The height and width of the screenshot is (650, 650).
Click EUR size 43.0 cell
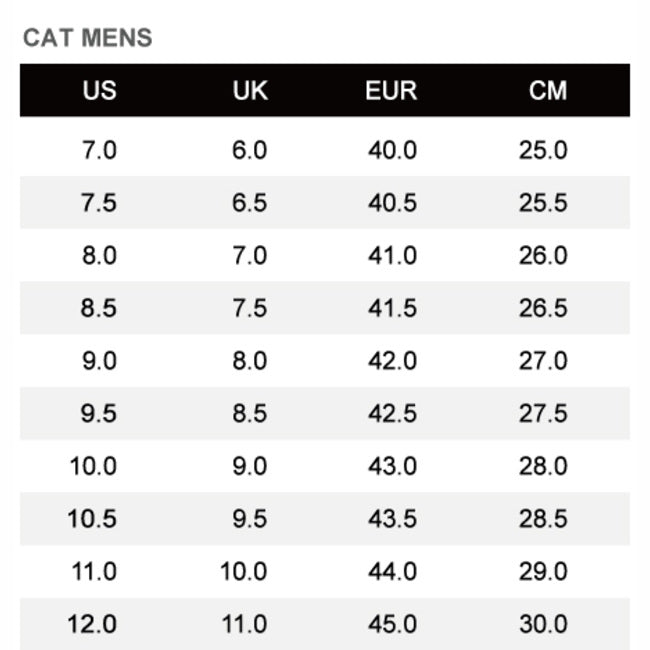392,466
